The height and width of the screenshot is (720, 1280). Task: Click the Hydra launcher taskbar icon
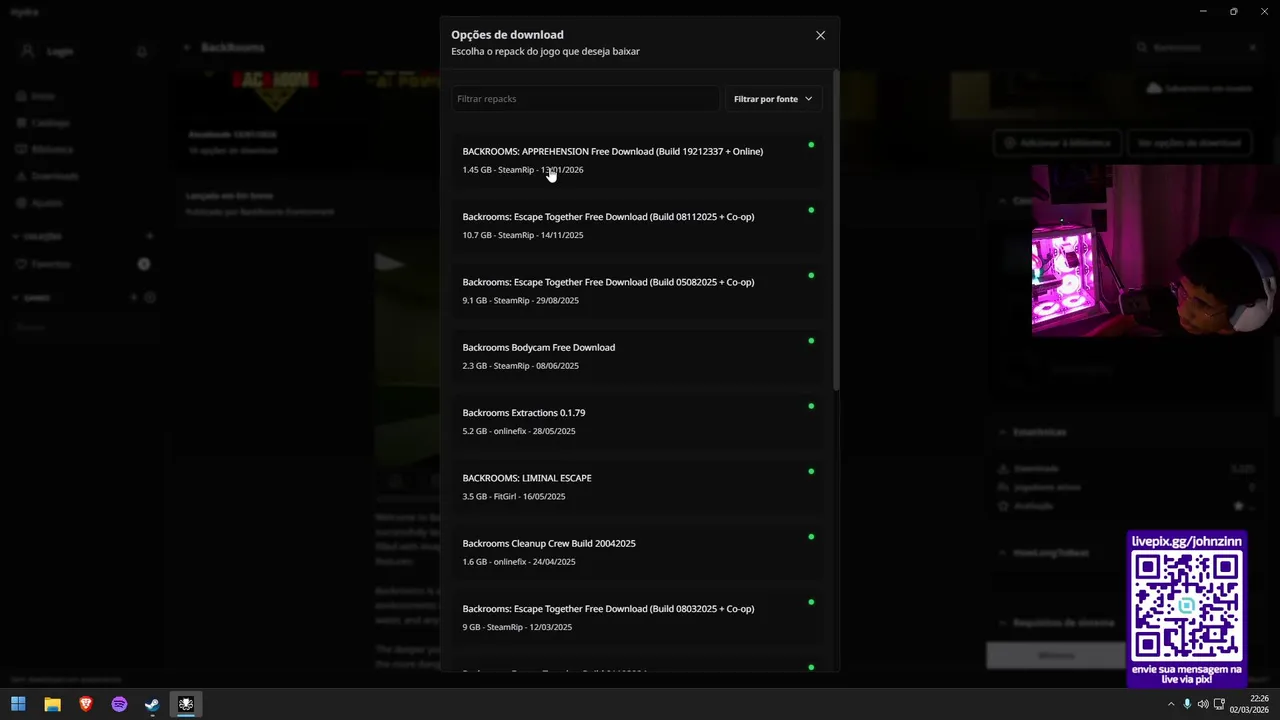186,704
